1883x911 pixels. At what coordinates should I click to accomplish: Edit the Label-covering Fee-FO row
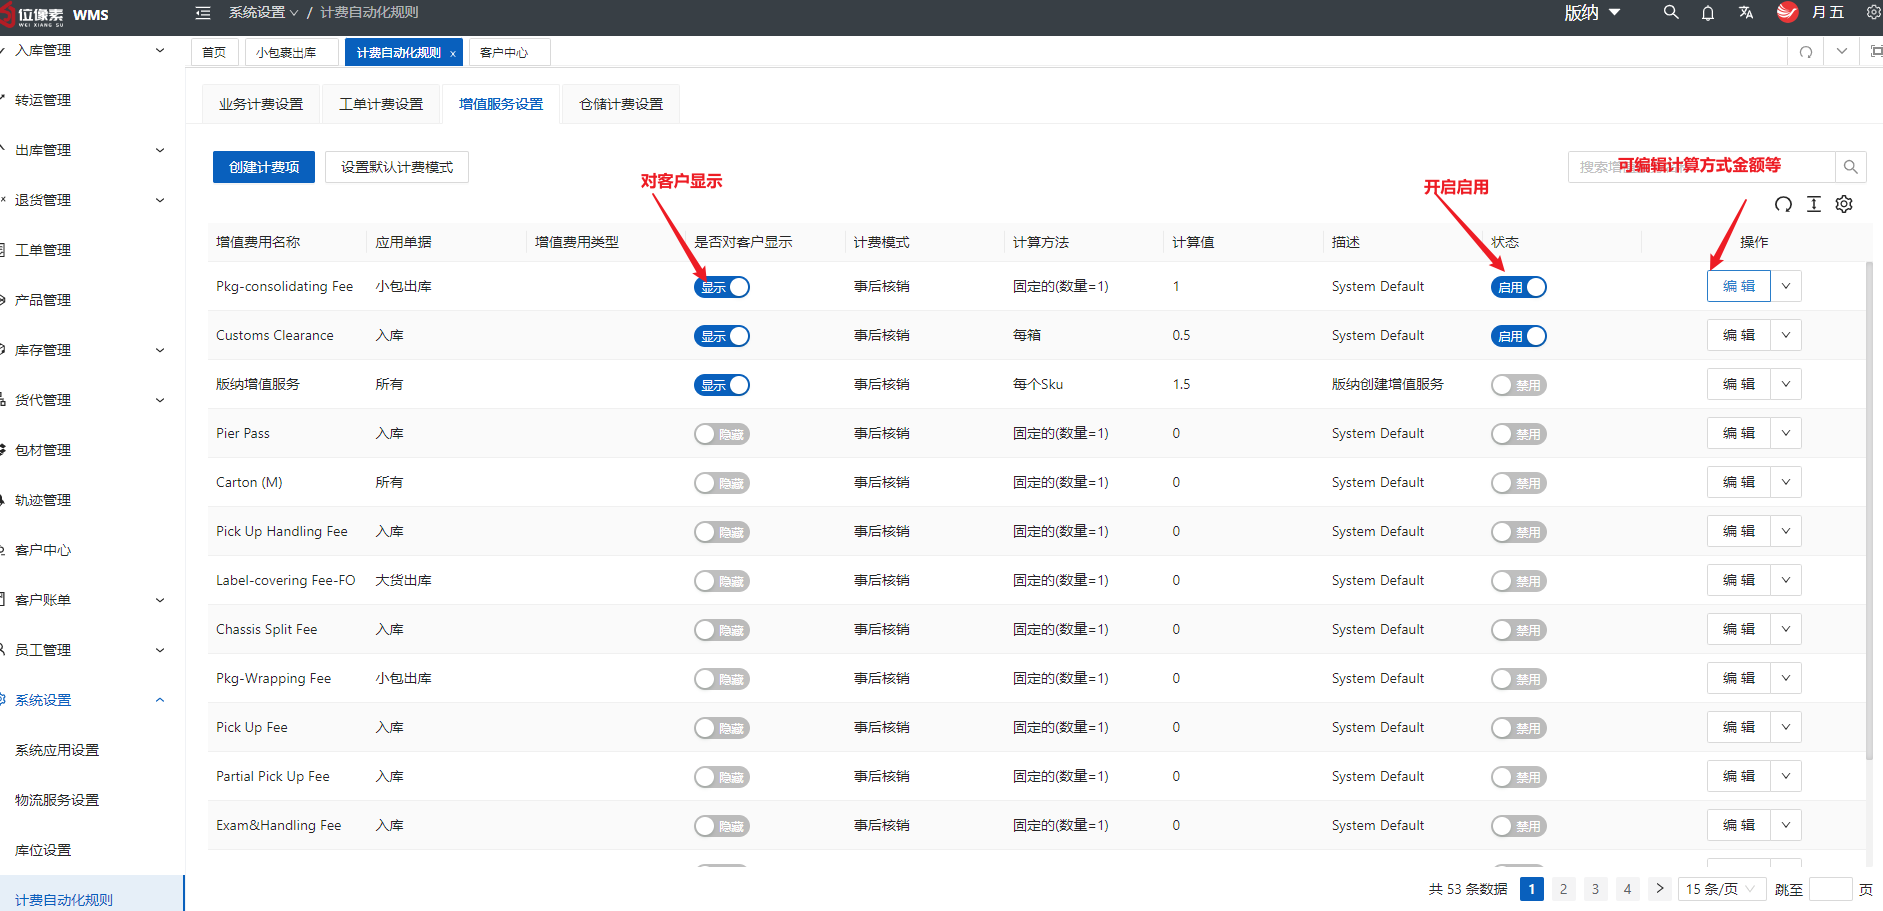pyautogui.click(x=1739, y=580)
